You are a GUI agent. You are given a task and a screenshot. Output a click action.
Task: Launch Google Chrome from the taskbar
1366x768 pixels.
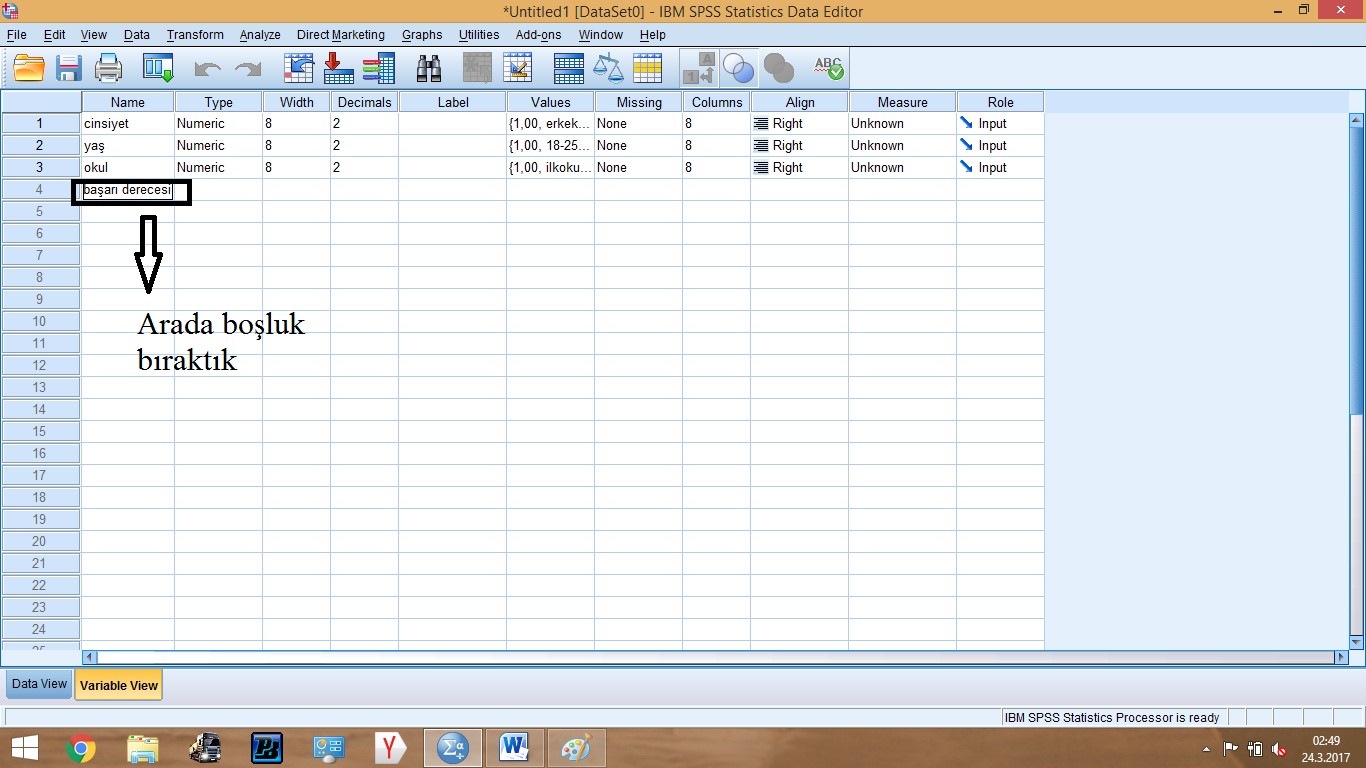coord(81,747)
